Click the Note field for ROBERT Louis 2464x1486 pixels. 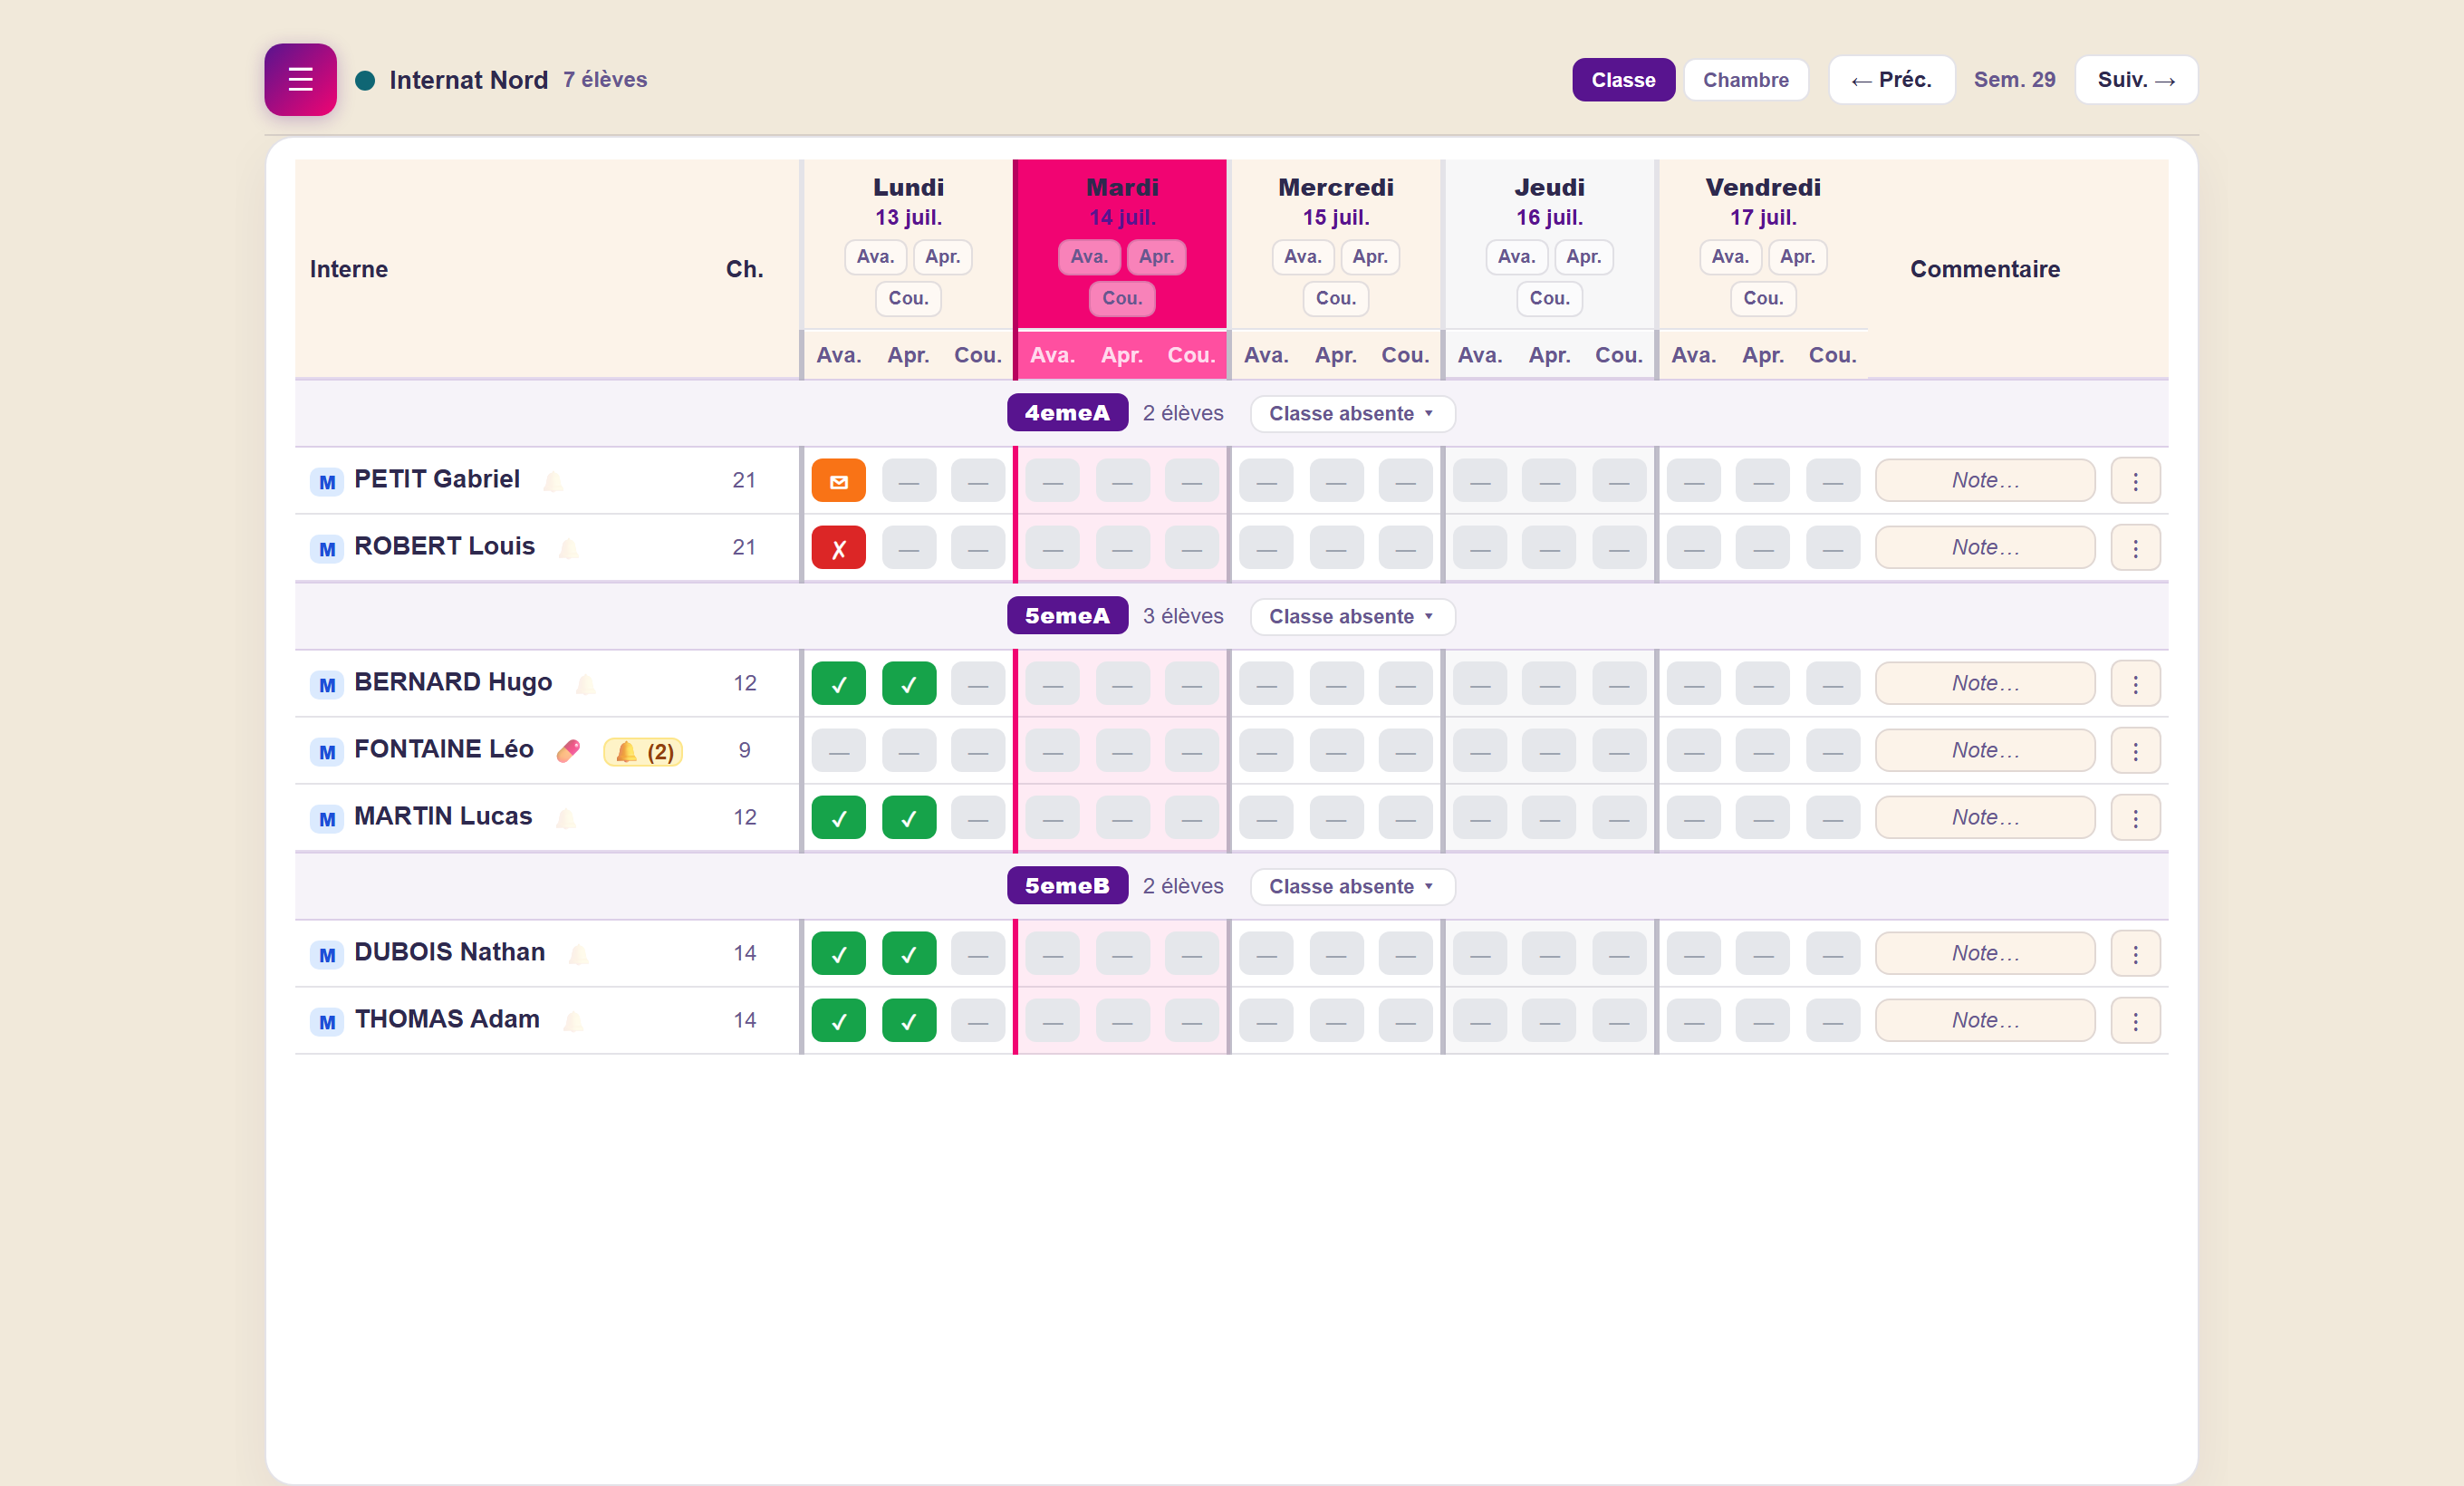[1984, 548]
